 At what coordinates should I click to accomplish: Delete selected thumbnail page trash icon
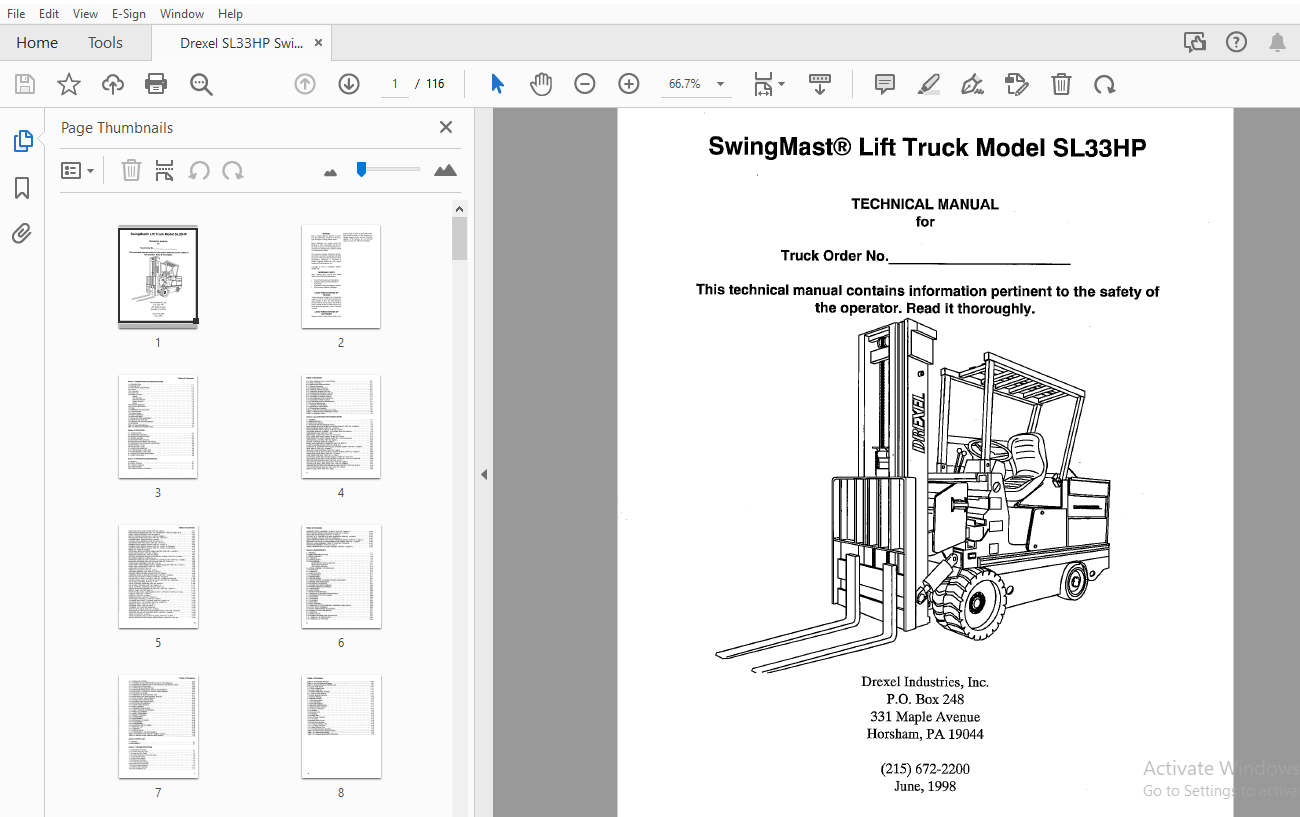click(131, 170)
